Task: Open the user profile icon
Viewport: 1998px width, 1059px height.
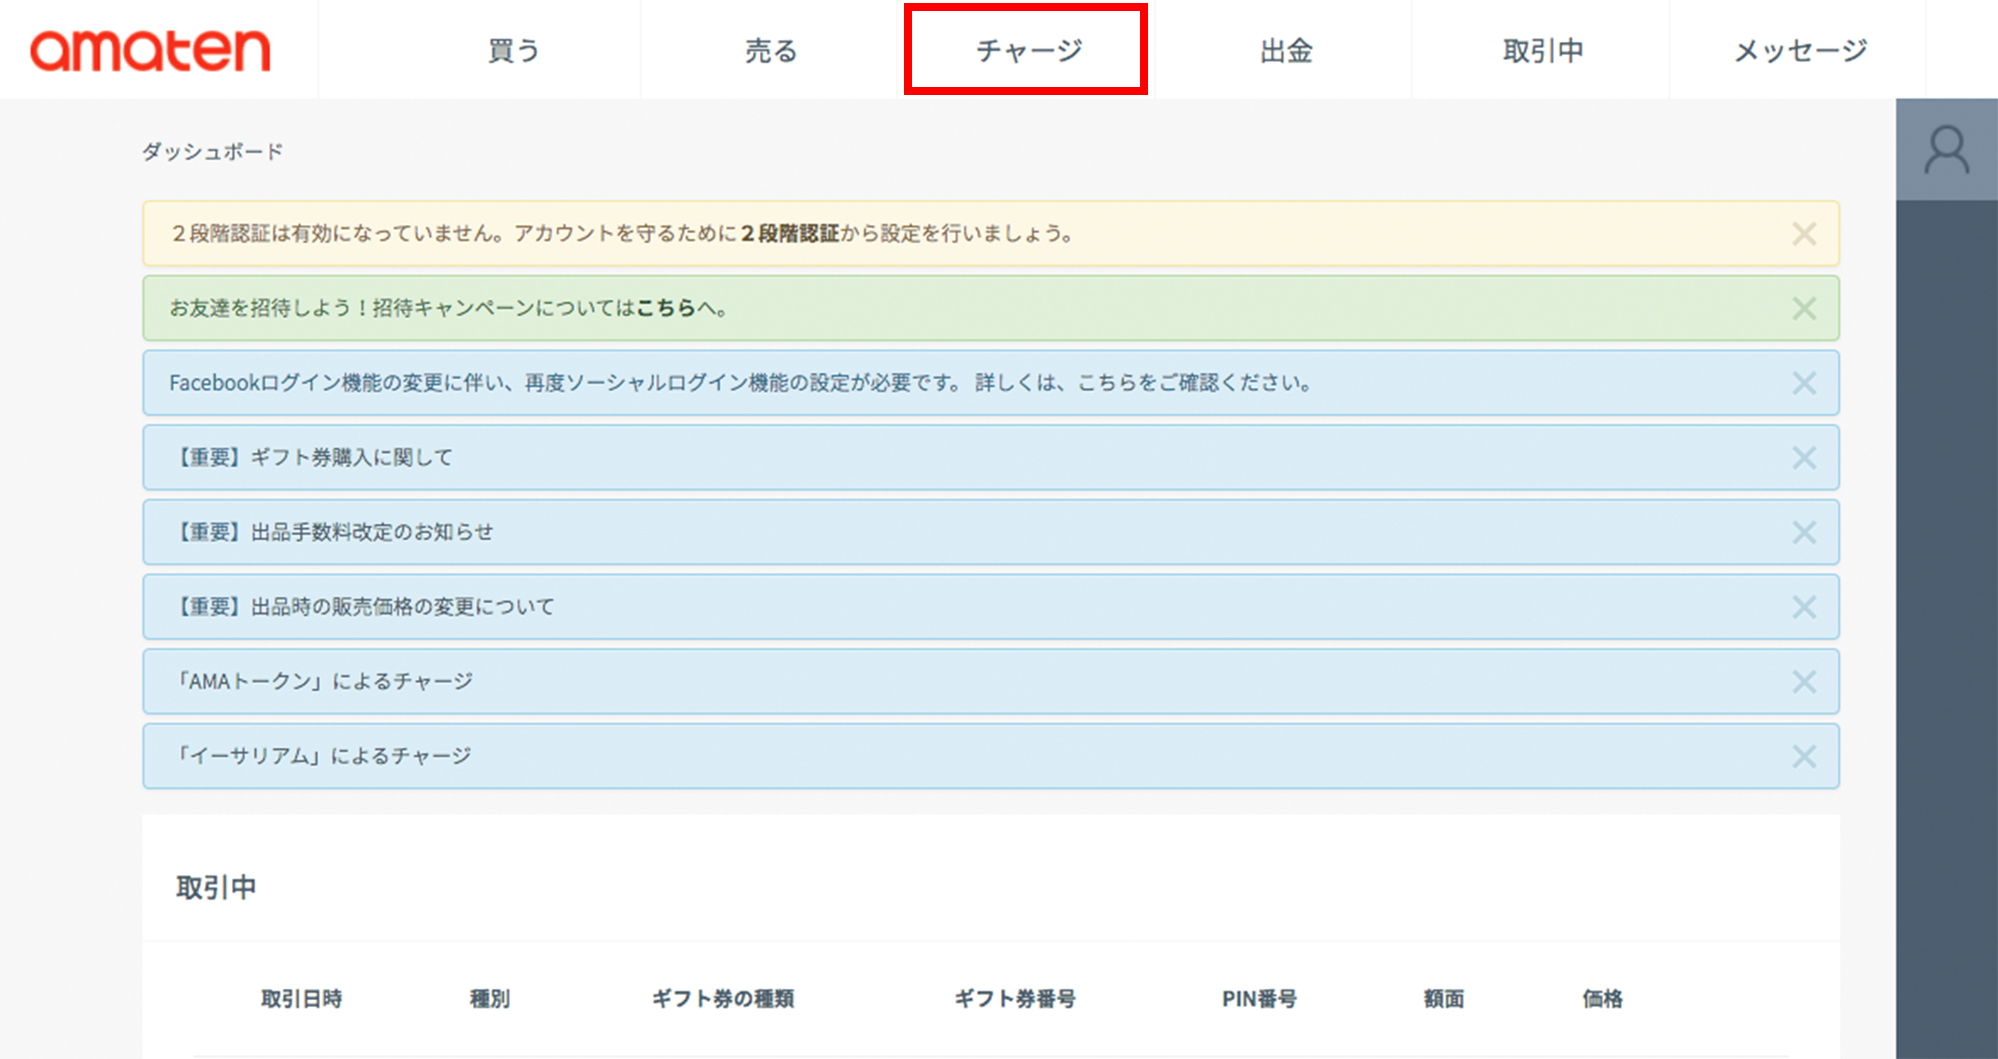Action: [x=1947, y=150]
